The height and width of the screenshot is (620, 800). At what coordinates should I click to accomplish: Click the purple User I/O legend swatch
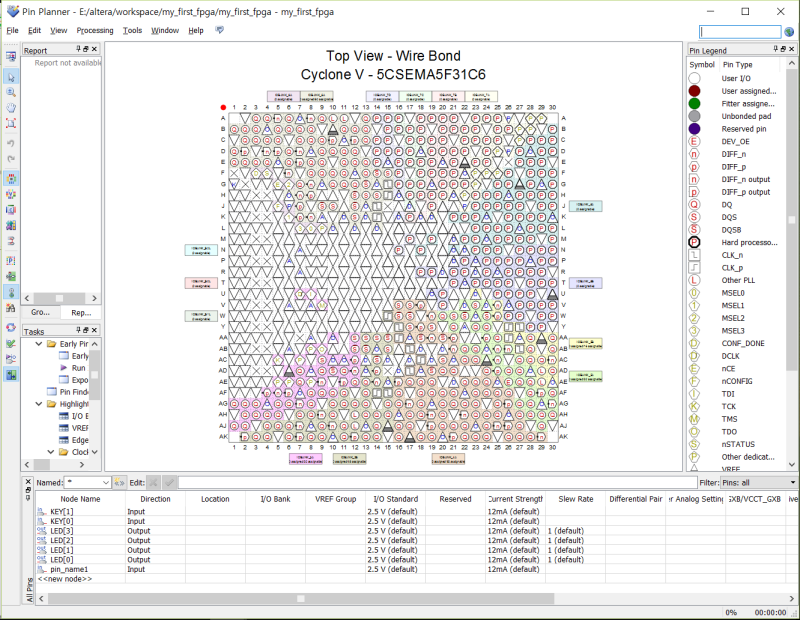point(694,78)
